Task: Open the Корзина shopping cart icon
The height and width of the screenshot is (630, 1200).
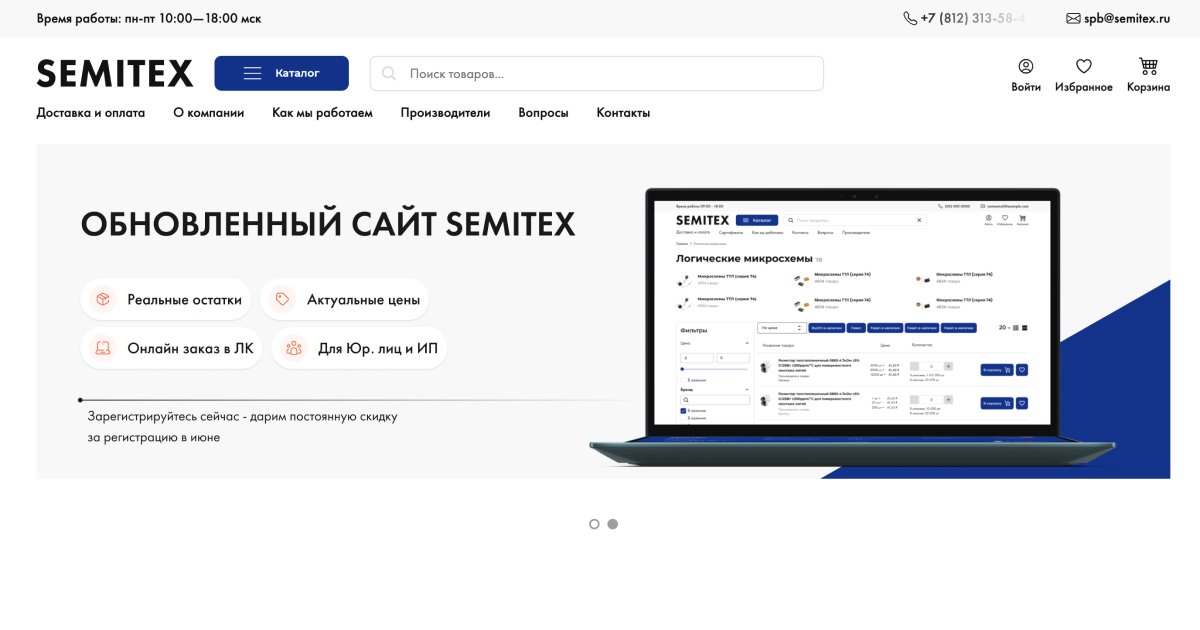Action: tap(1147, 65)
